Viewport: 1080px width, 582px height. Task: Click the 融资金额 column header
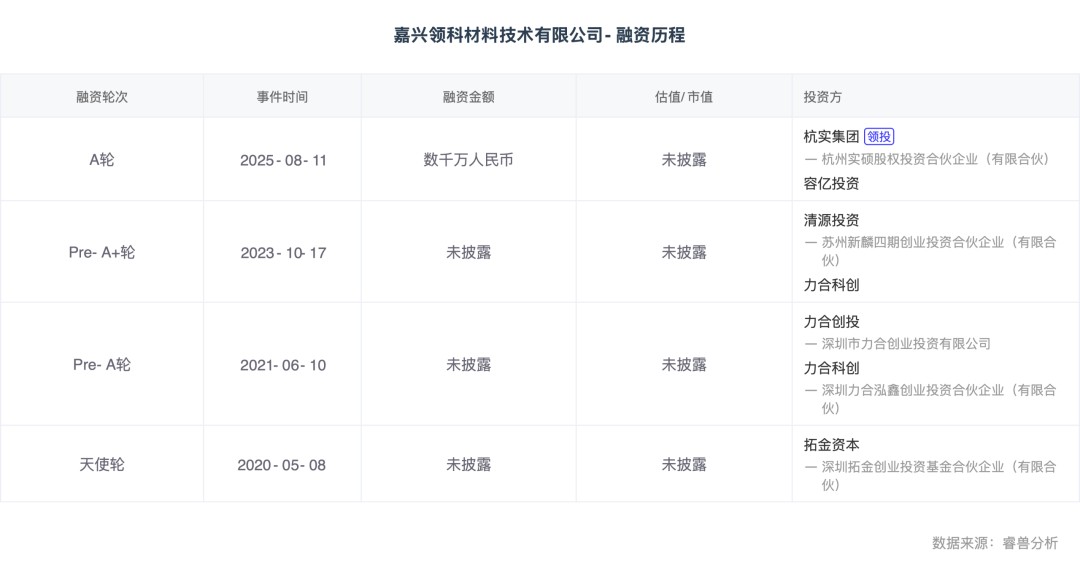click(468, 97)
